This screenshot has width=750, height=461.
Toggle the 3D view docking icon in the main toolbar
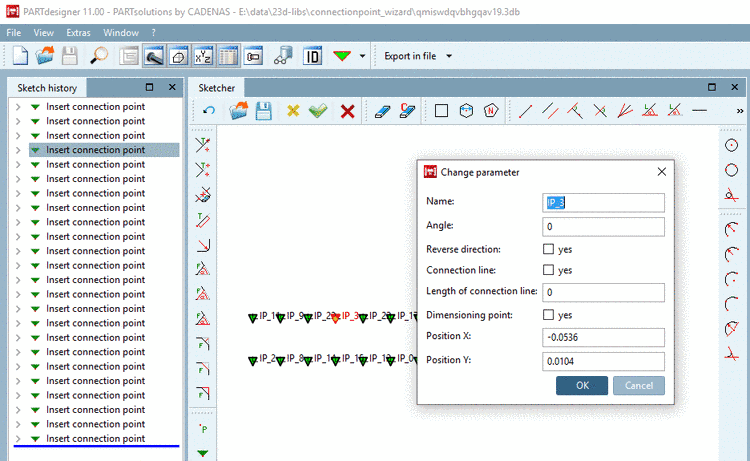point(178,56)
